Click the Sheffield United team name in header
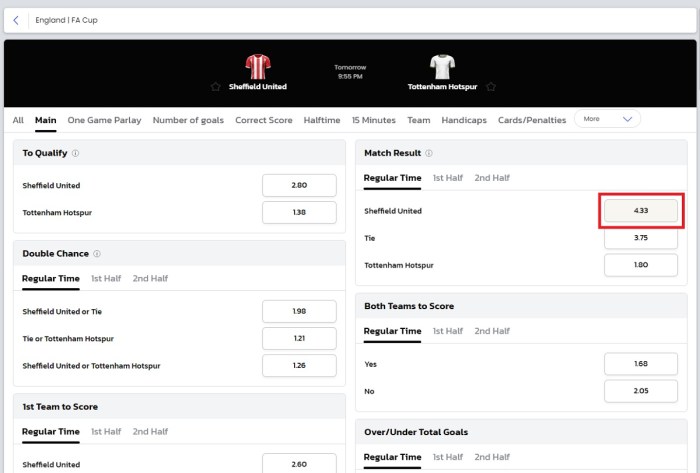Viewport: 700px width, 473px height. click(258, 87)
